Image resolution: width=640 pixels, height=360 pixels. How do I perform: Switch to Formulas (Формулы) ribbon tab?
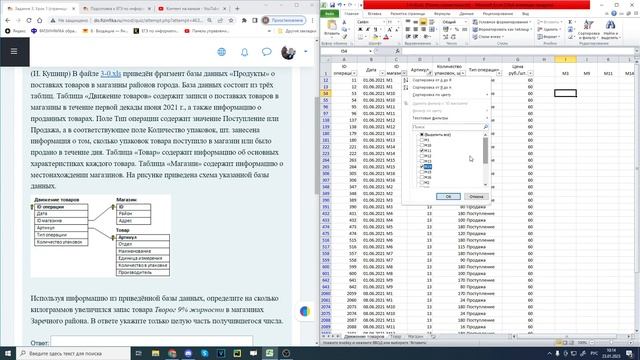pyautogui.click(x=442, y=13)
